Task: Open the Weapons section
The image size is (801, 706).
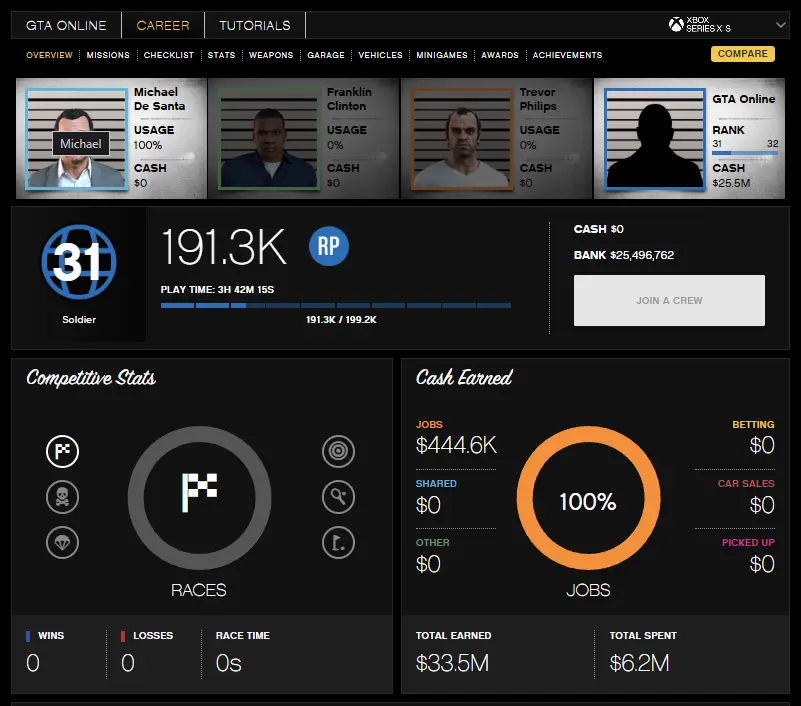Action: 271,55
